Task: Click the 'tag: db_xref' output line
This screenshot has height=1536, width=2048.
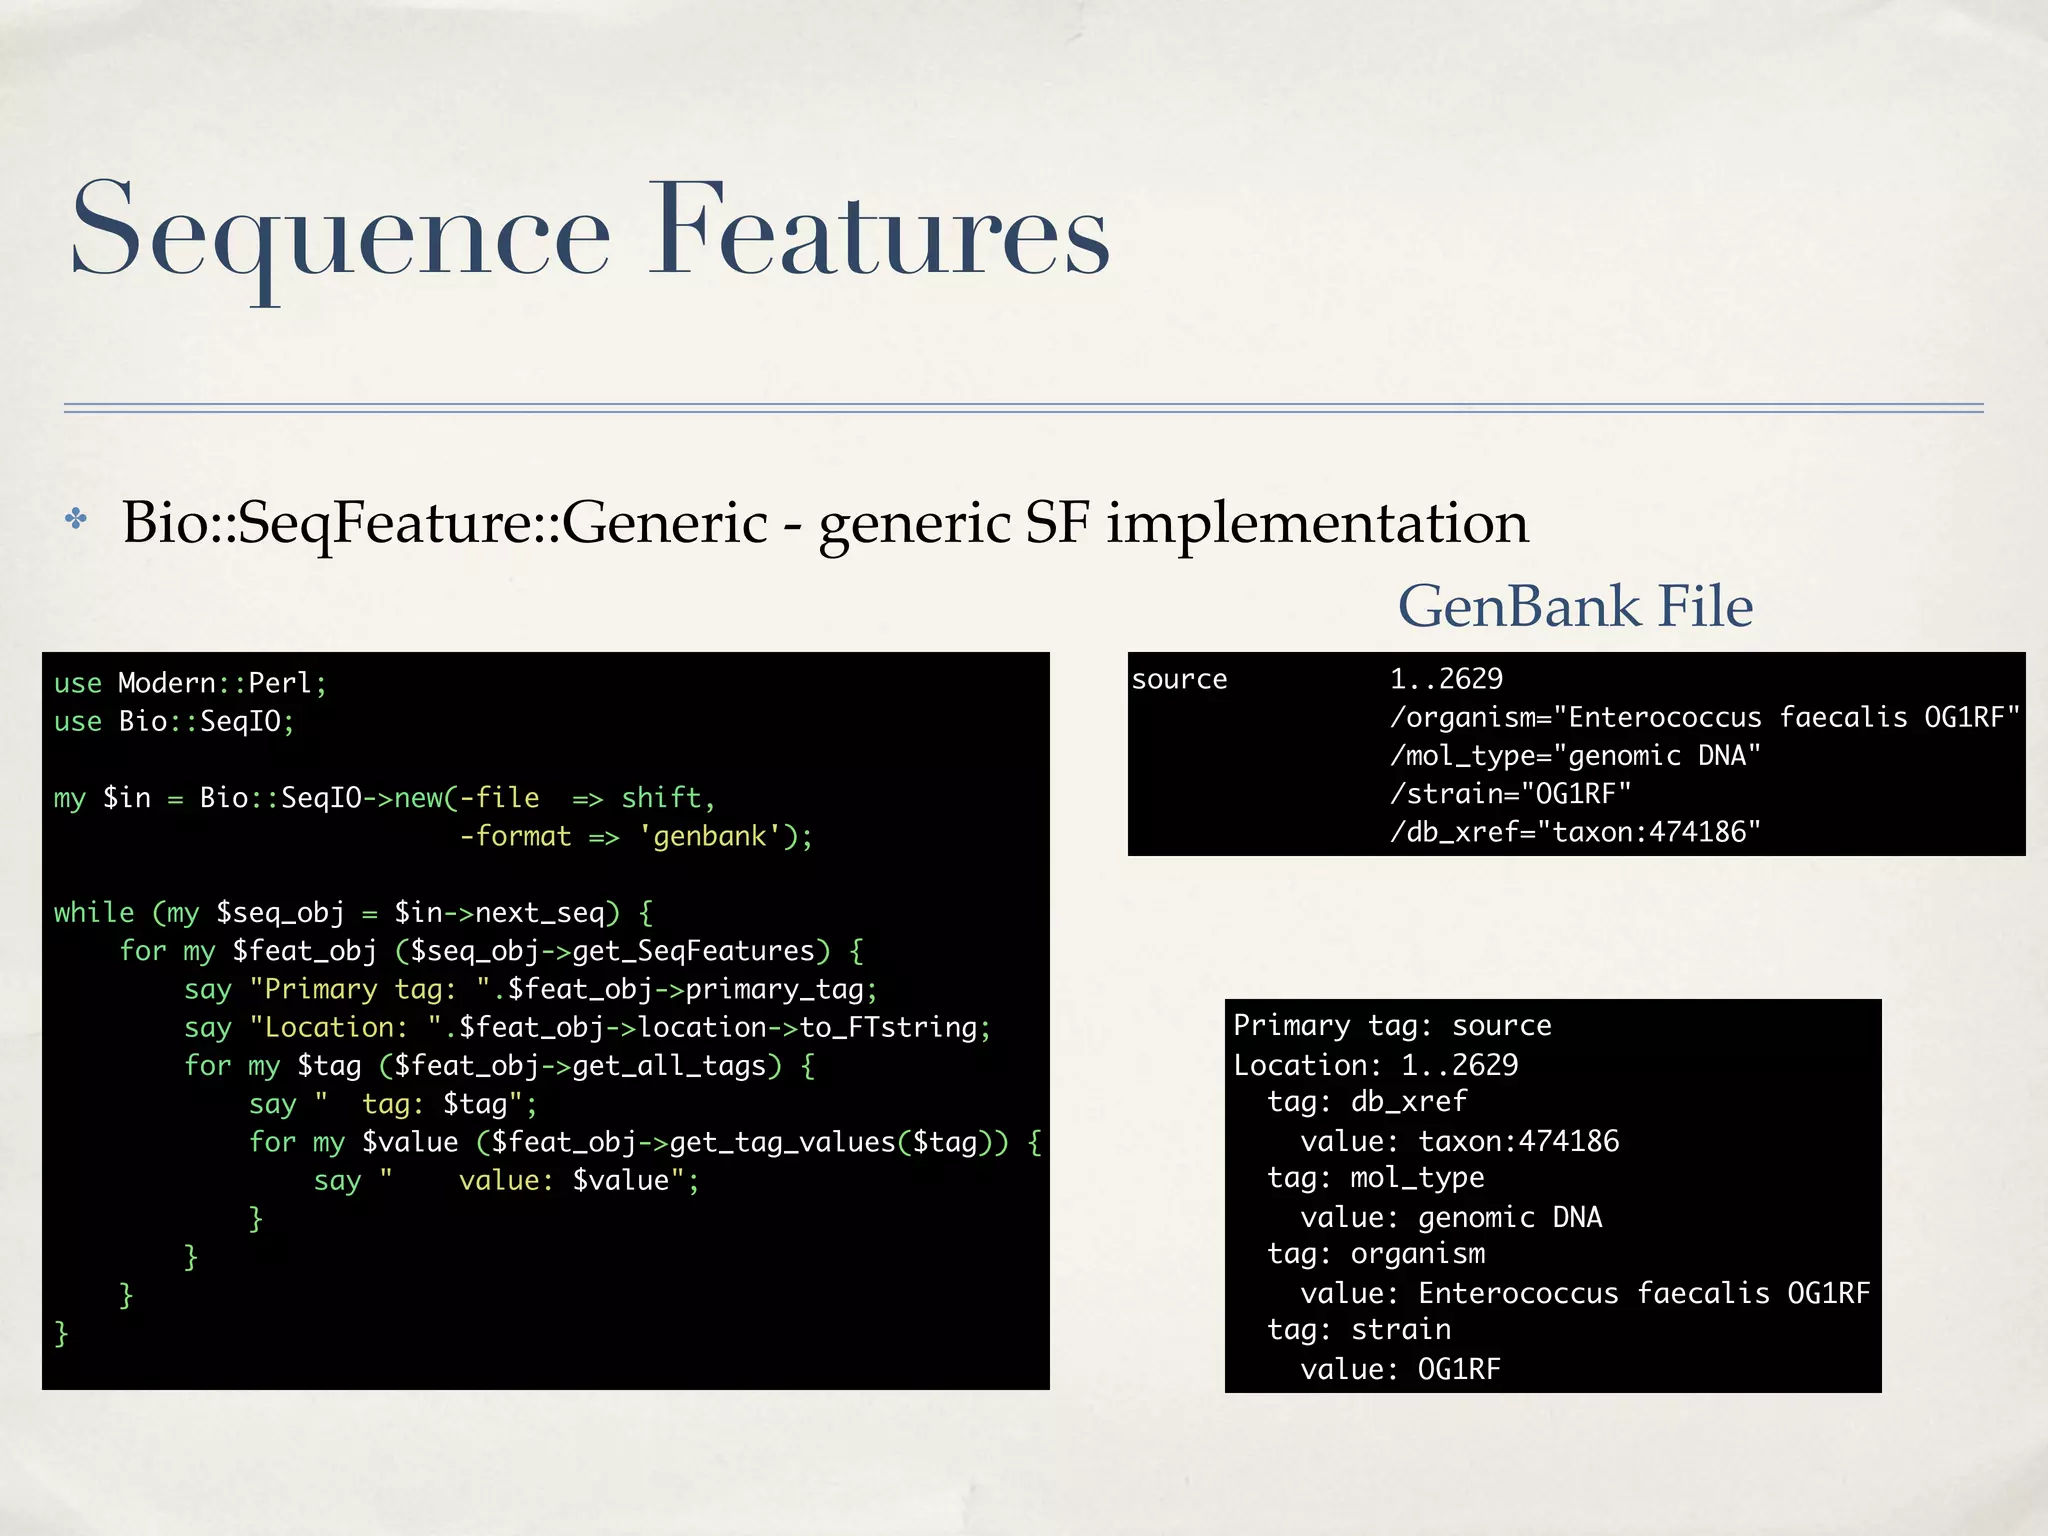Action: click(x=1367, y=1102)
